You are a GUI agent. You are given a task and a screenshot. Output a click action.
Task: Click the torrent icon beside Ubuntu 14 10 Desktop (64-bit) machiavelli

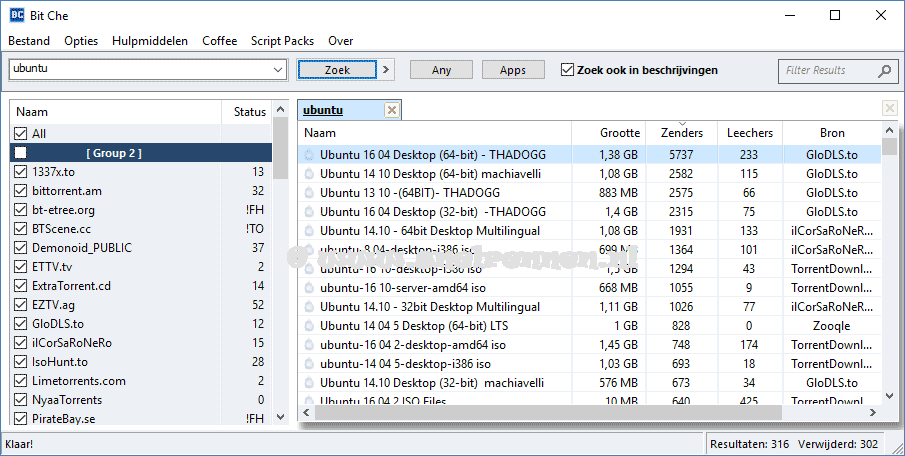pos(309,174)
